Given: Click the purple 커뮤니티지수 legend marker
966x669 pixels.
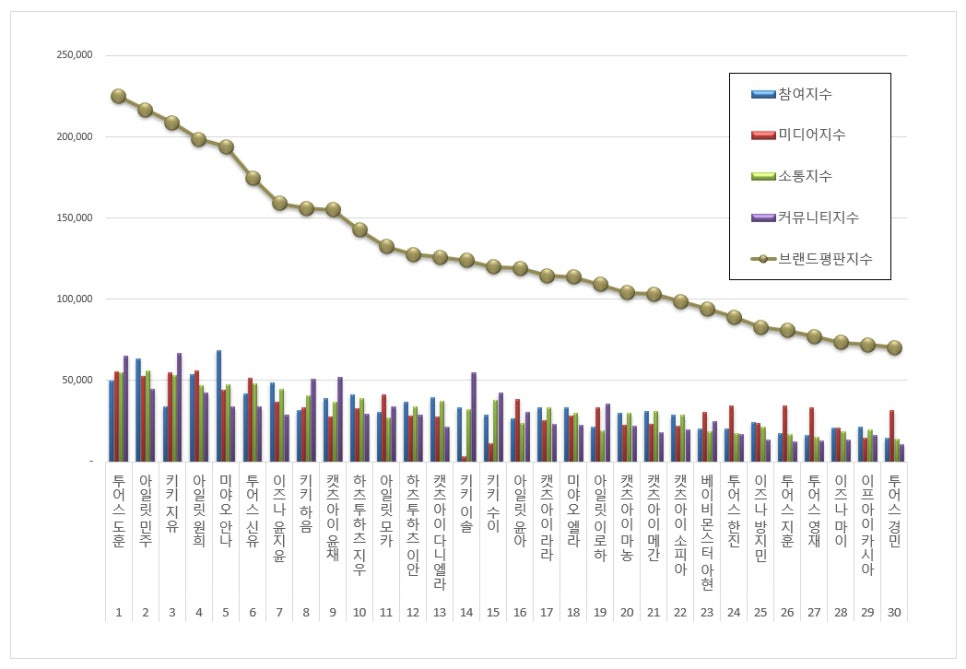Looking at the screenshot, I should (x=763, y=217).
